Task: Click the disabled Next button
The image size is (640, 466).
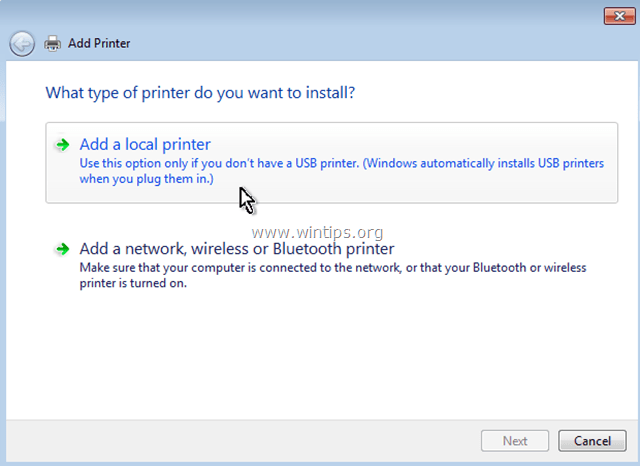Action: coord(515,441)
